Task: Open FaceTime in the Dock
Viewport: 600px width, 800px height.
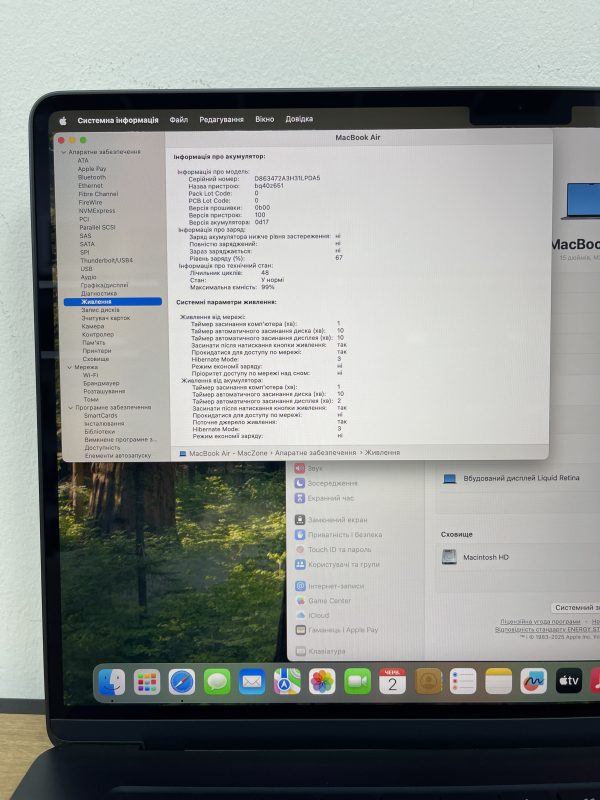Action: point(358,682)
